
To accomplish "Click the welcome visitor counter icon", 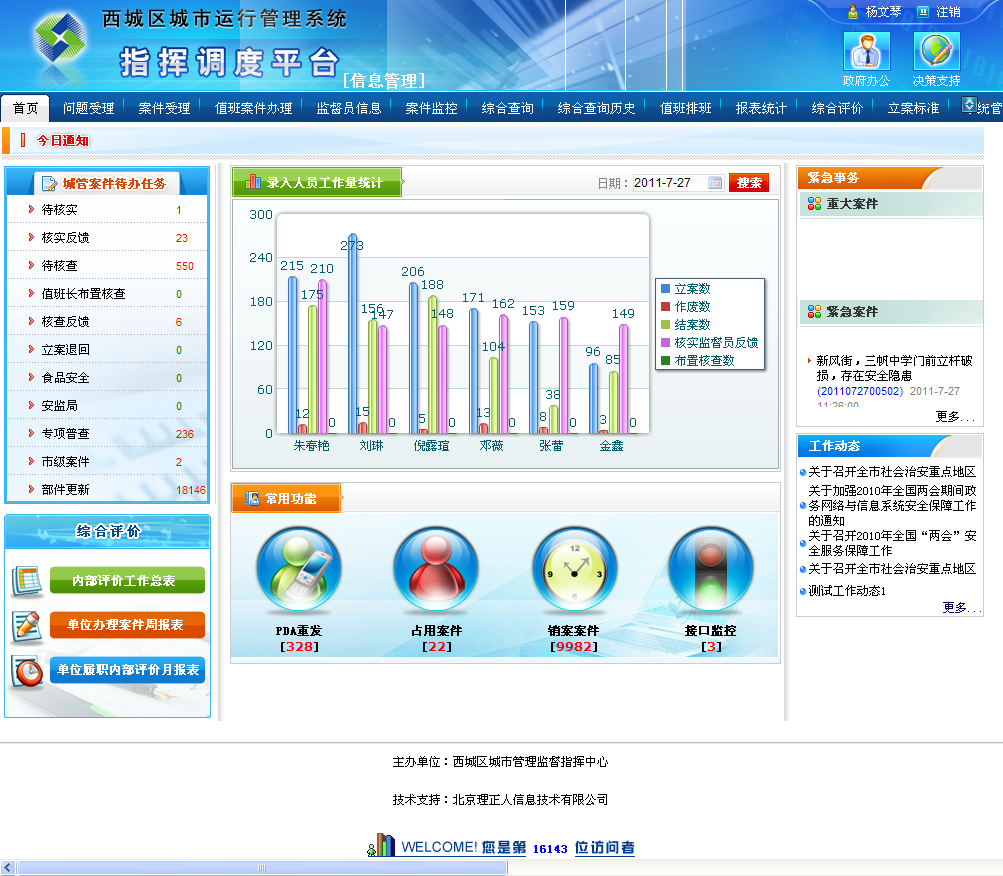I will [382, 845].
